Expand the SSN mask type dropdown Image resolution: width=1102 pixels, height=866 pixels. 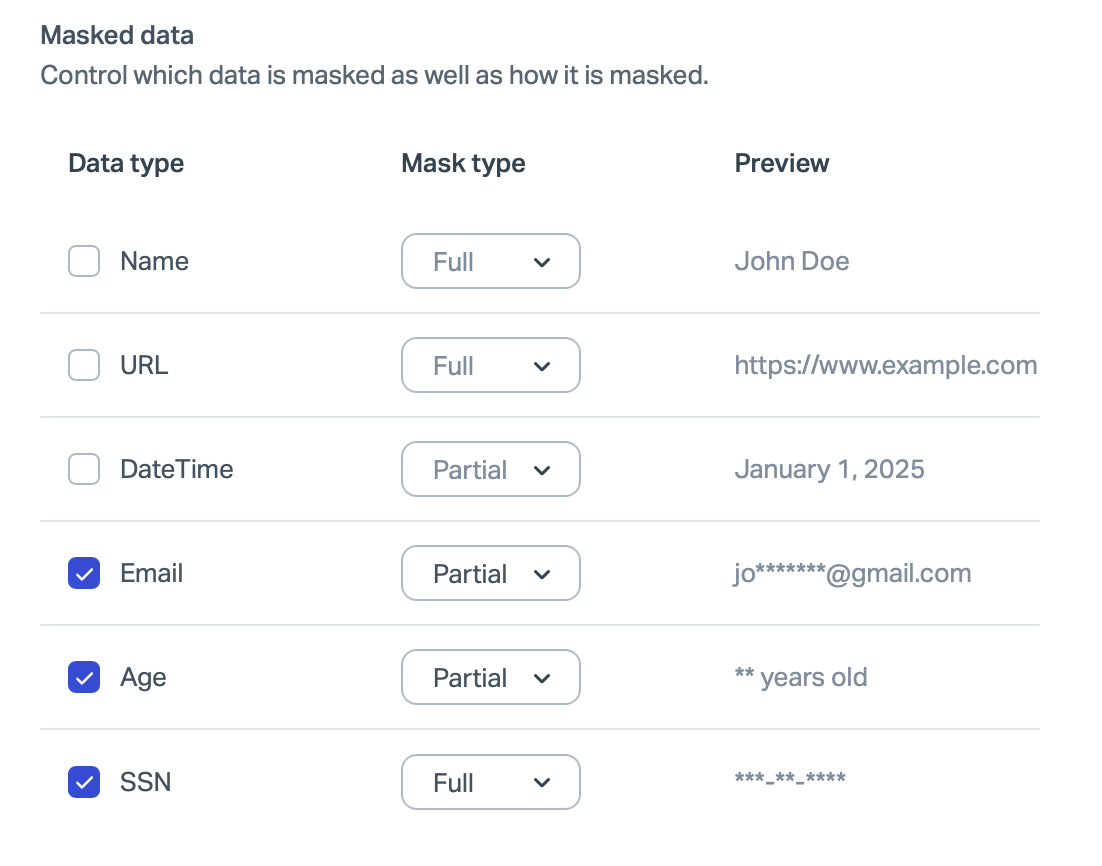[490, 782]
